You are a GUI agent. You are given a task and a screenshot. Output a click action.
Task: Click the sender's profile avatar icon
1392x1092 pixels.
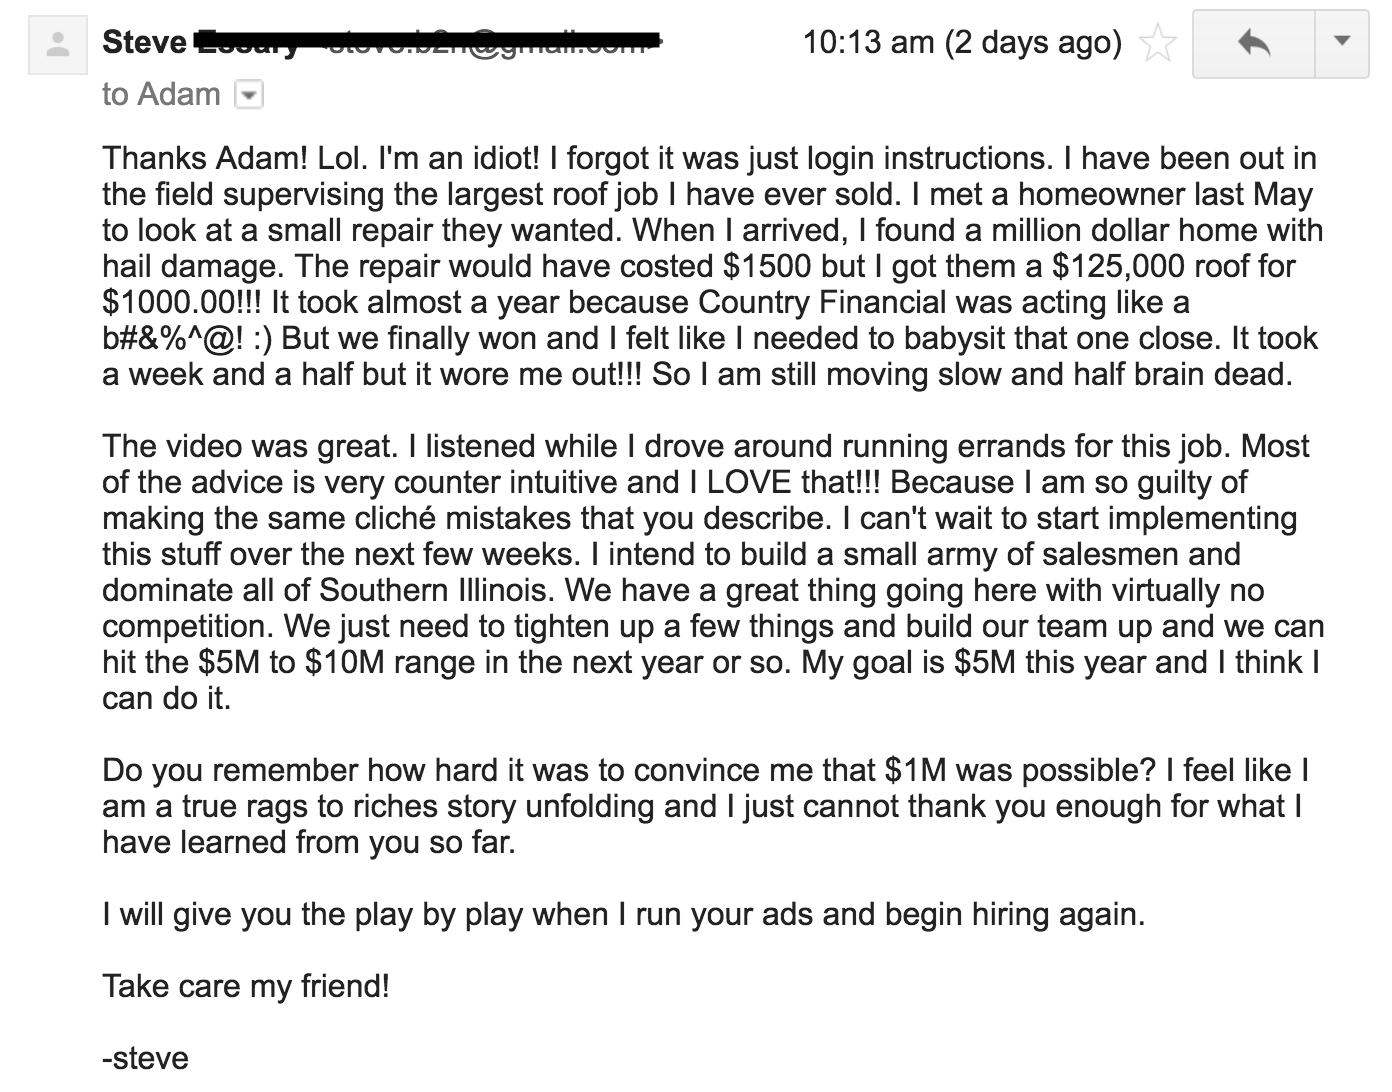[x=58, y=46]
